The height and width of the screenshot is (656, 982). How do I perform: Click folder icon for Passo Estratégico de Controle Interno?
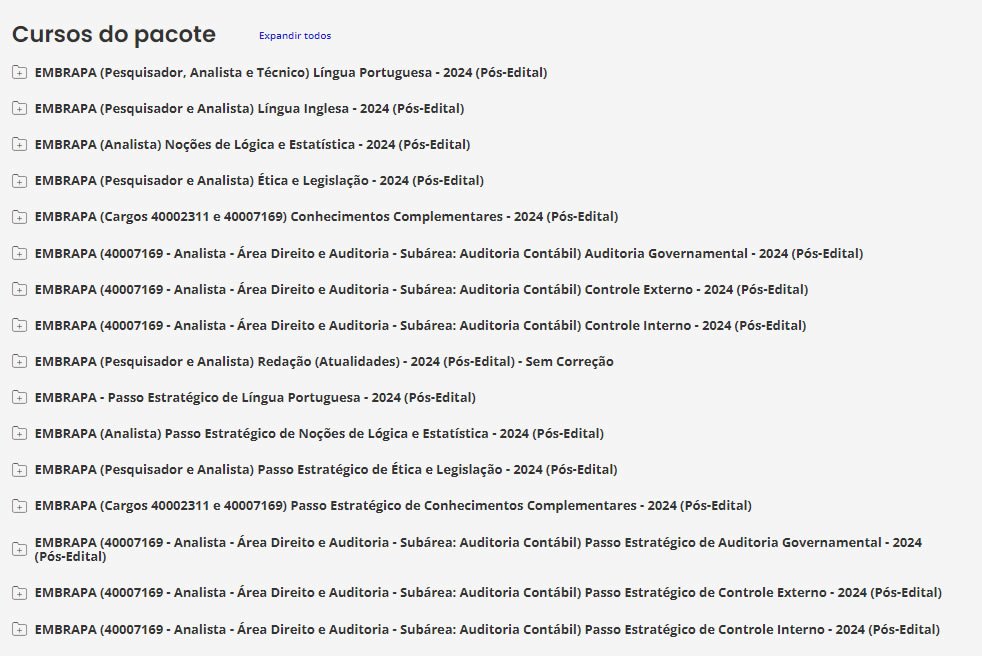point(19,629)
